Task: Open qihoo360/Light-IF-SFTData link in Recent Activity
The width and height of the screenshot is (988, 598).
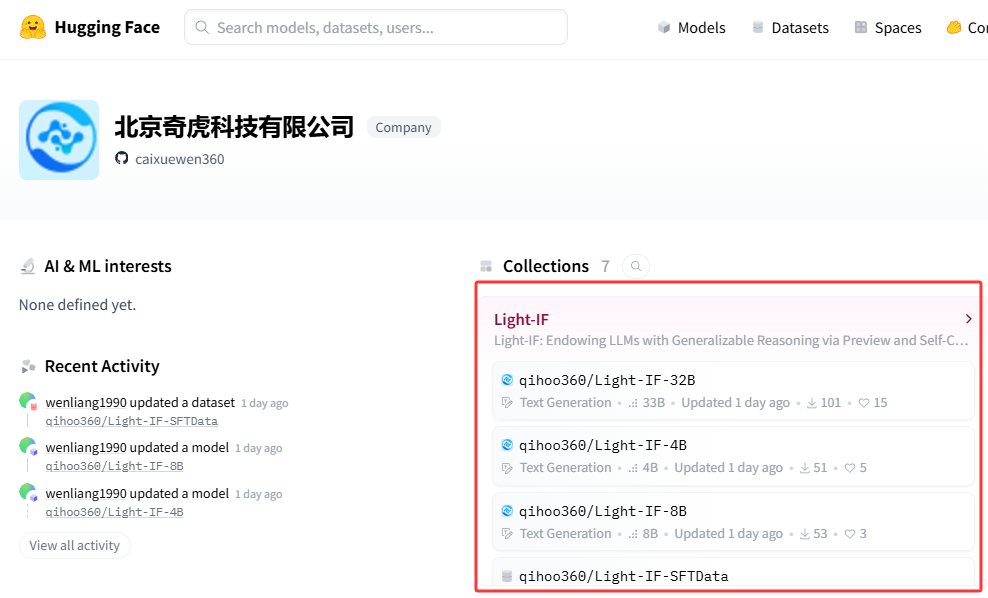Action: [132, 421]
